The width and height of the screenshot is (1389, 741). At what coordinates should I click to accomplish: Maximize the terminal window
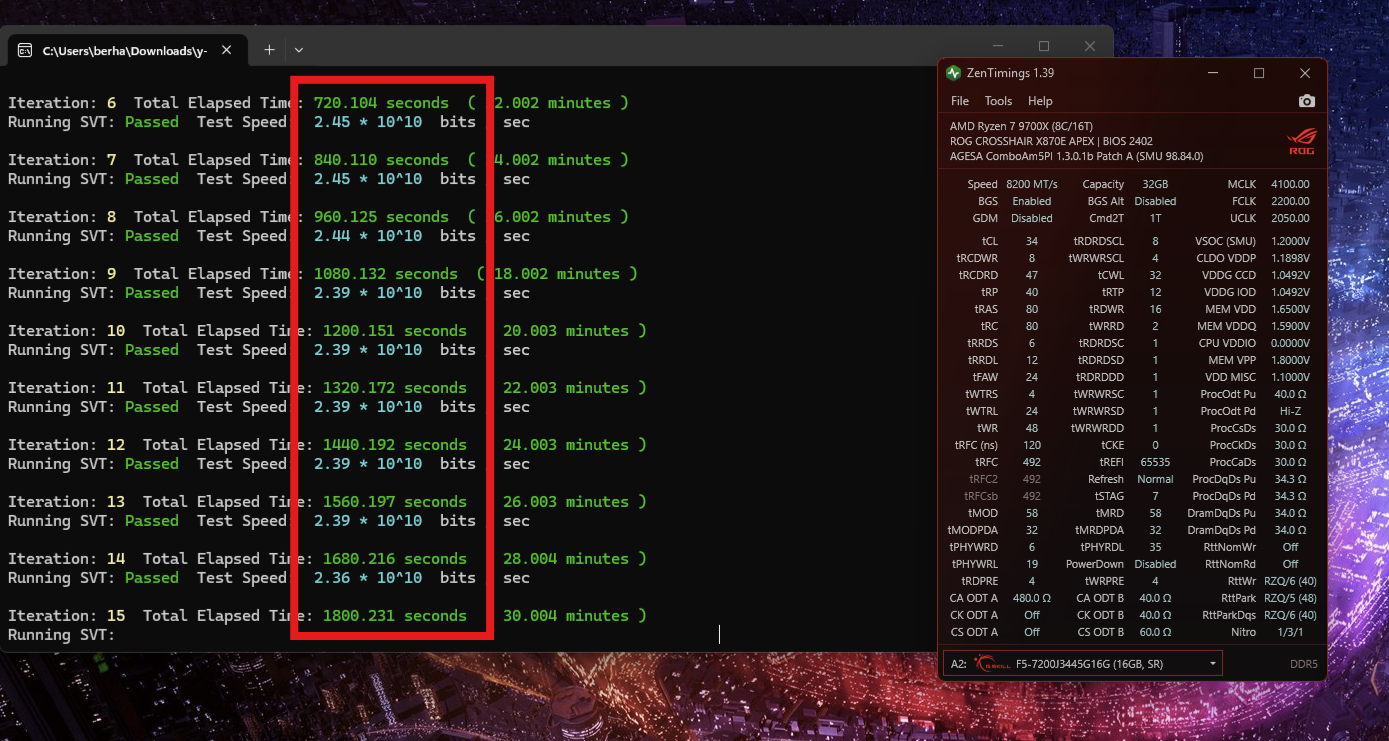(1044, 46)
